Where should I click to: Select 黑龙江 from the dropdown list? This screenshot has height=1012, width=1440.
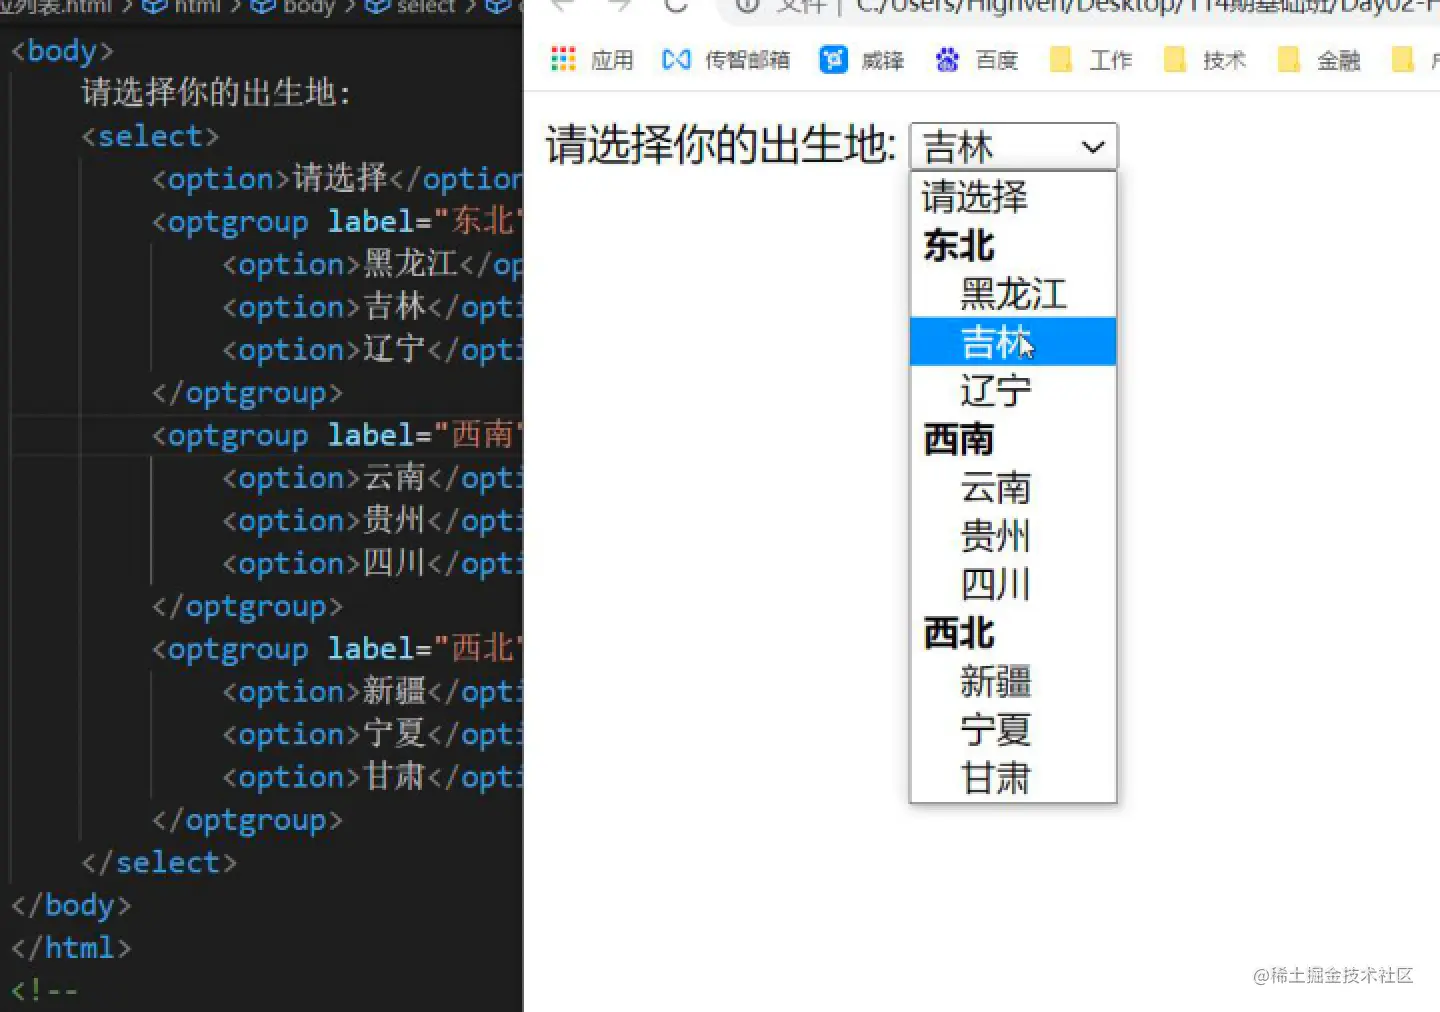[1012, 294]
